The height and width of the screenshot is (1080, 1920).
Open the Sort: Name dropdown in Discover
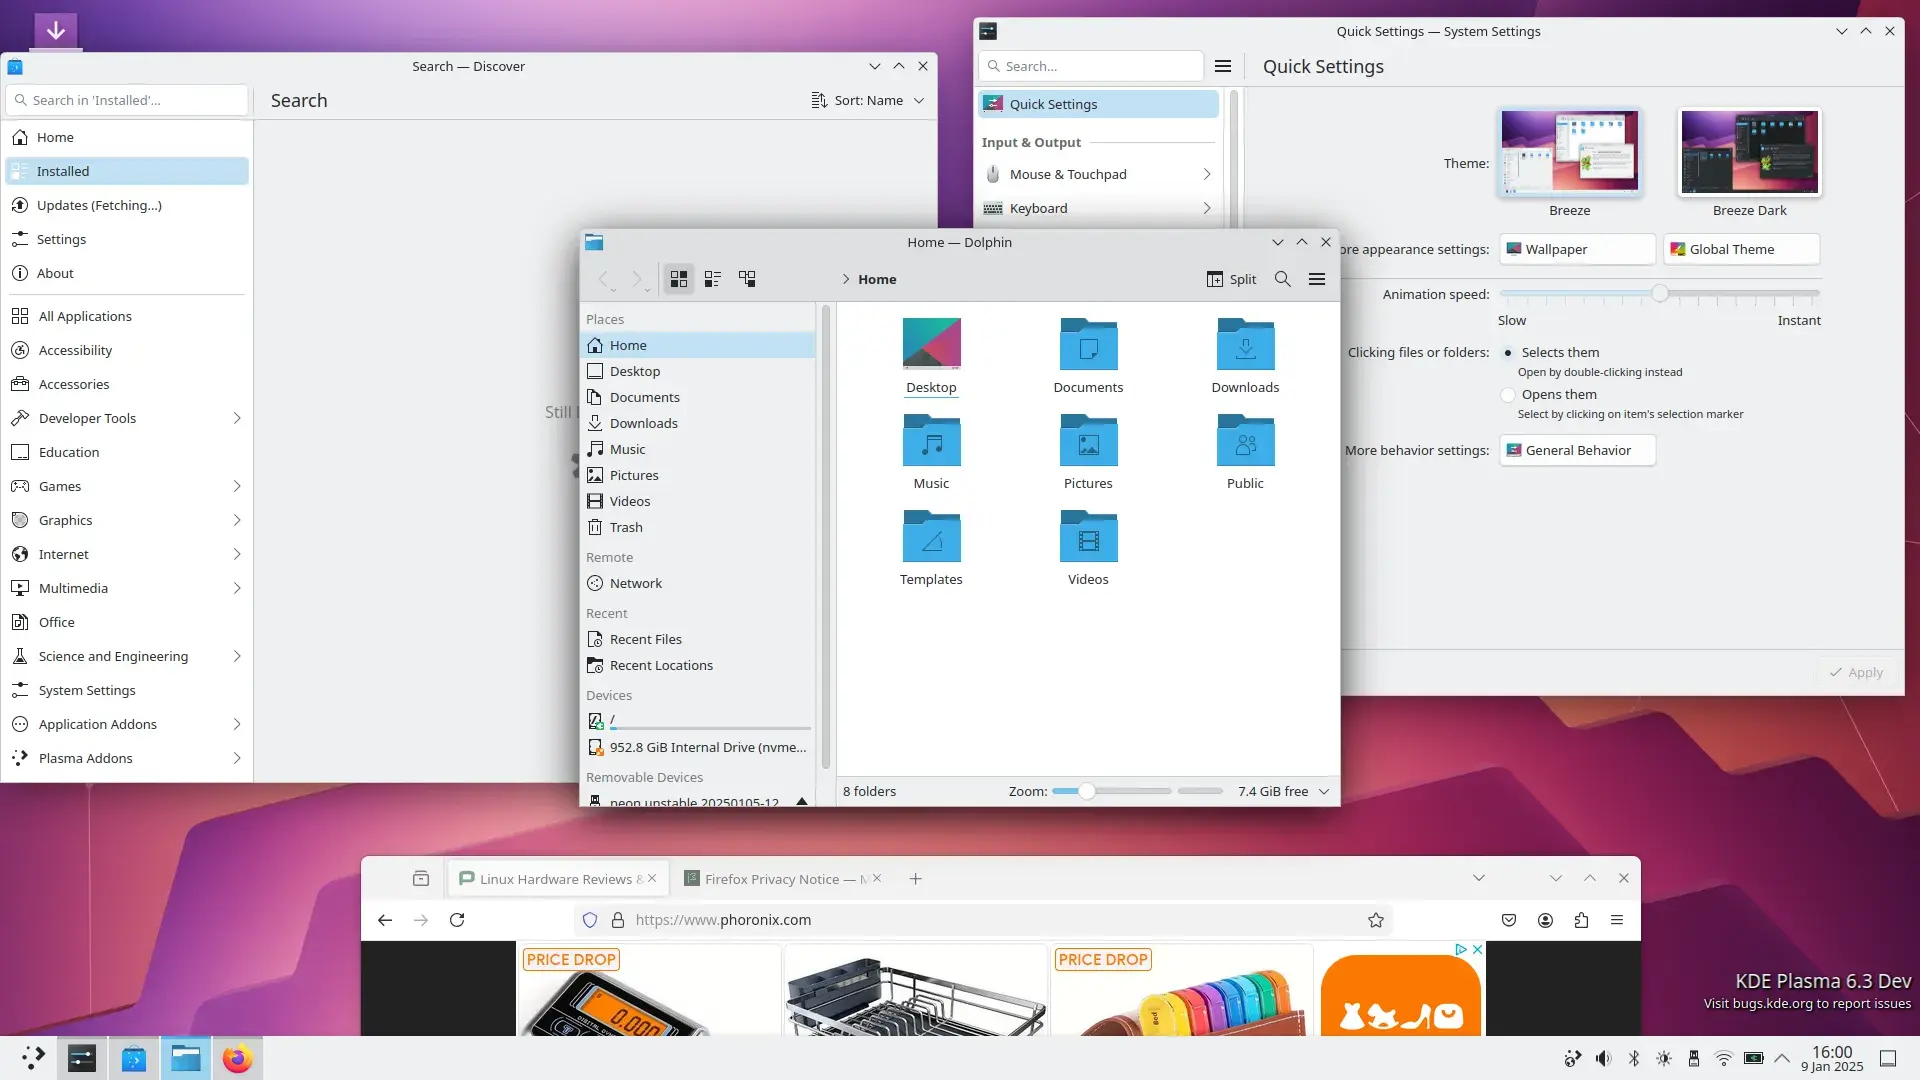click(867, 100)
